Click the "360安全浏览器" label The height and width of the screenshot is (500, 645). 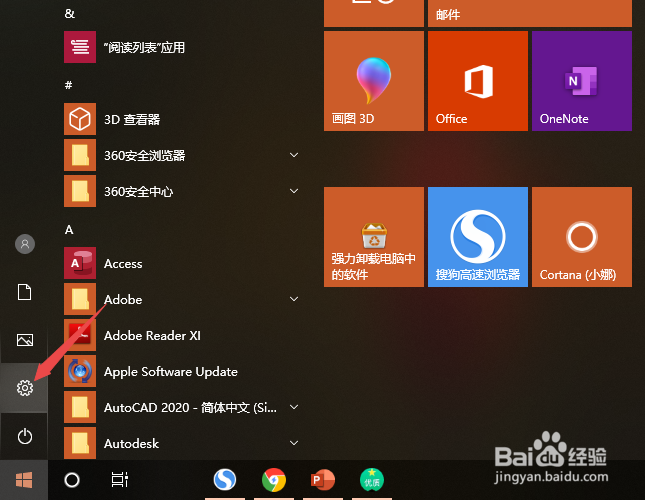pos(144,155)
